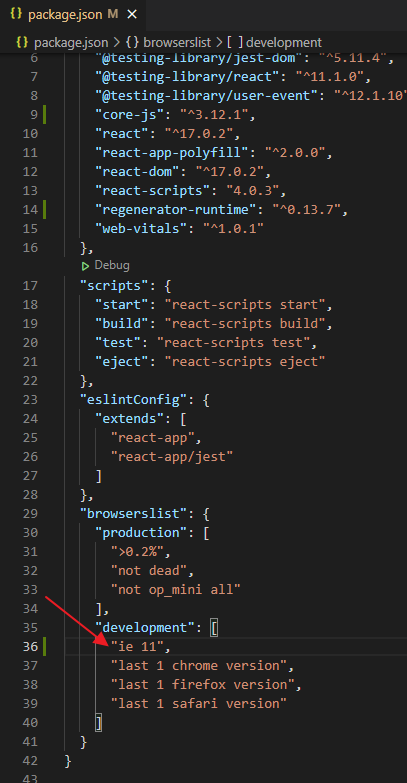Click the "^17.0.2" value of react

pyautogui.click(x=199, y=134)
